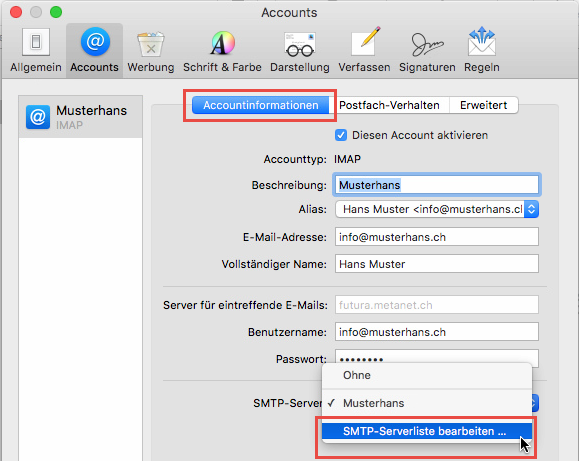Open the Signaturen preferences pane

(x=427, y=50)
